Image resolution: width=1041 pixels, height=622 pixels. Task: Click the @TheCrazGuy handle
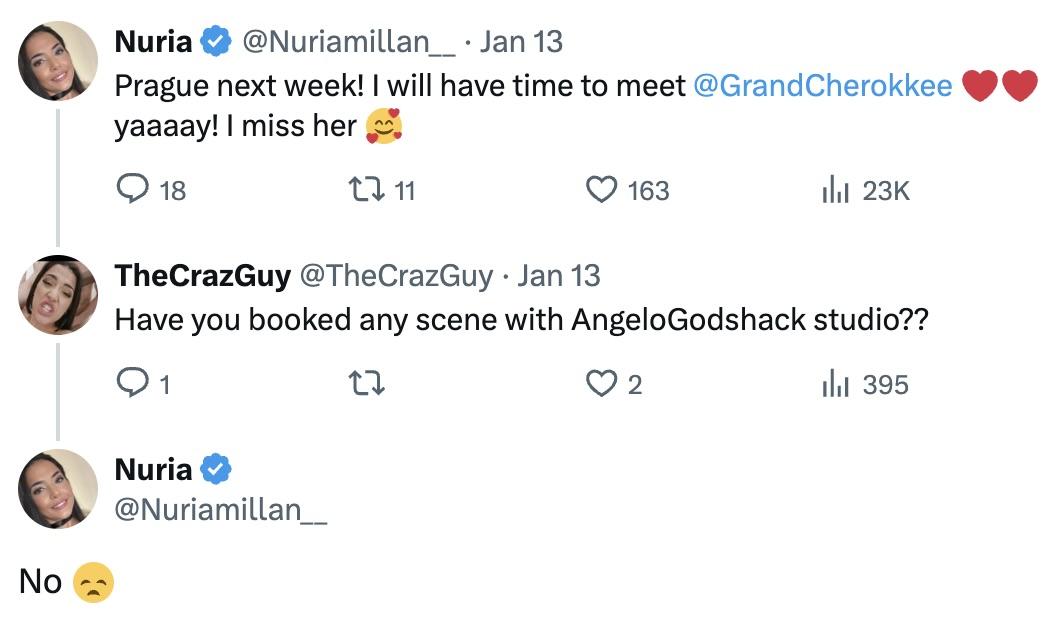pyautogui.click(x=396, y=276)
